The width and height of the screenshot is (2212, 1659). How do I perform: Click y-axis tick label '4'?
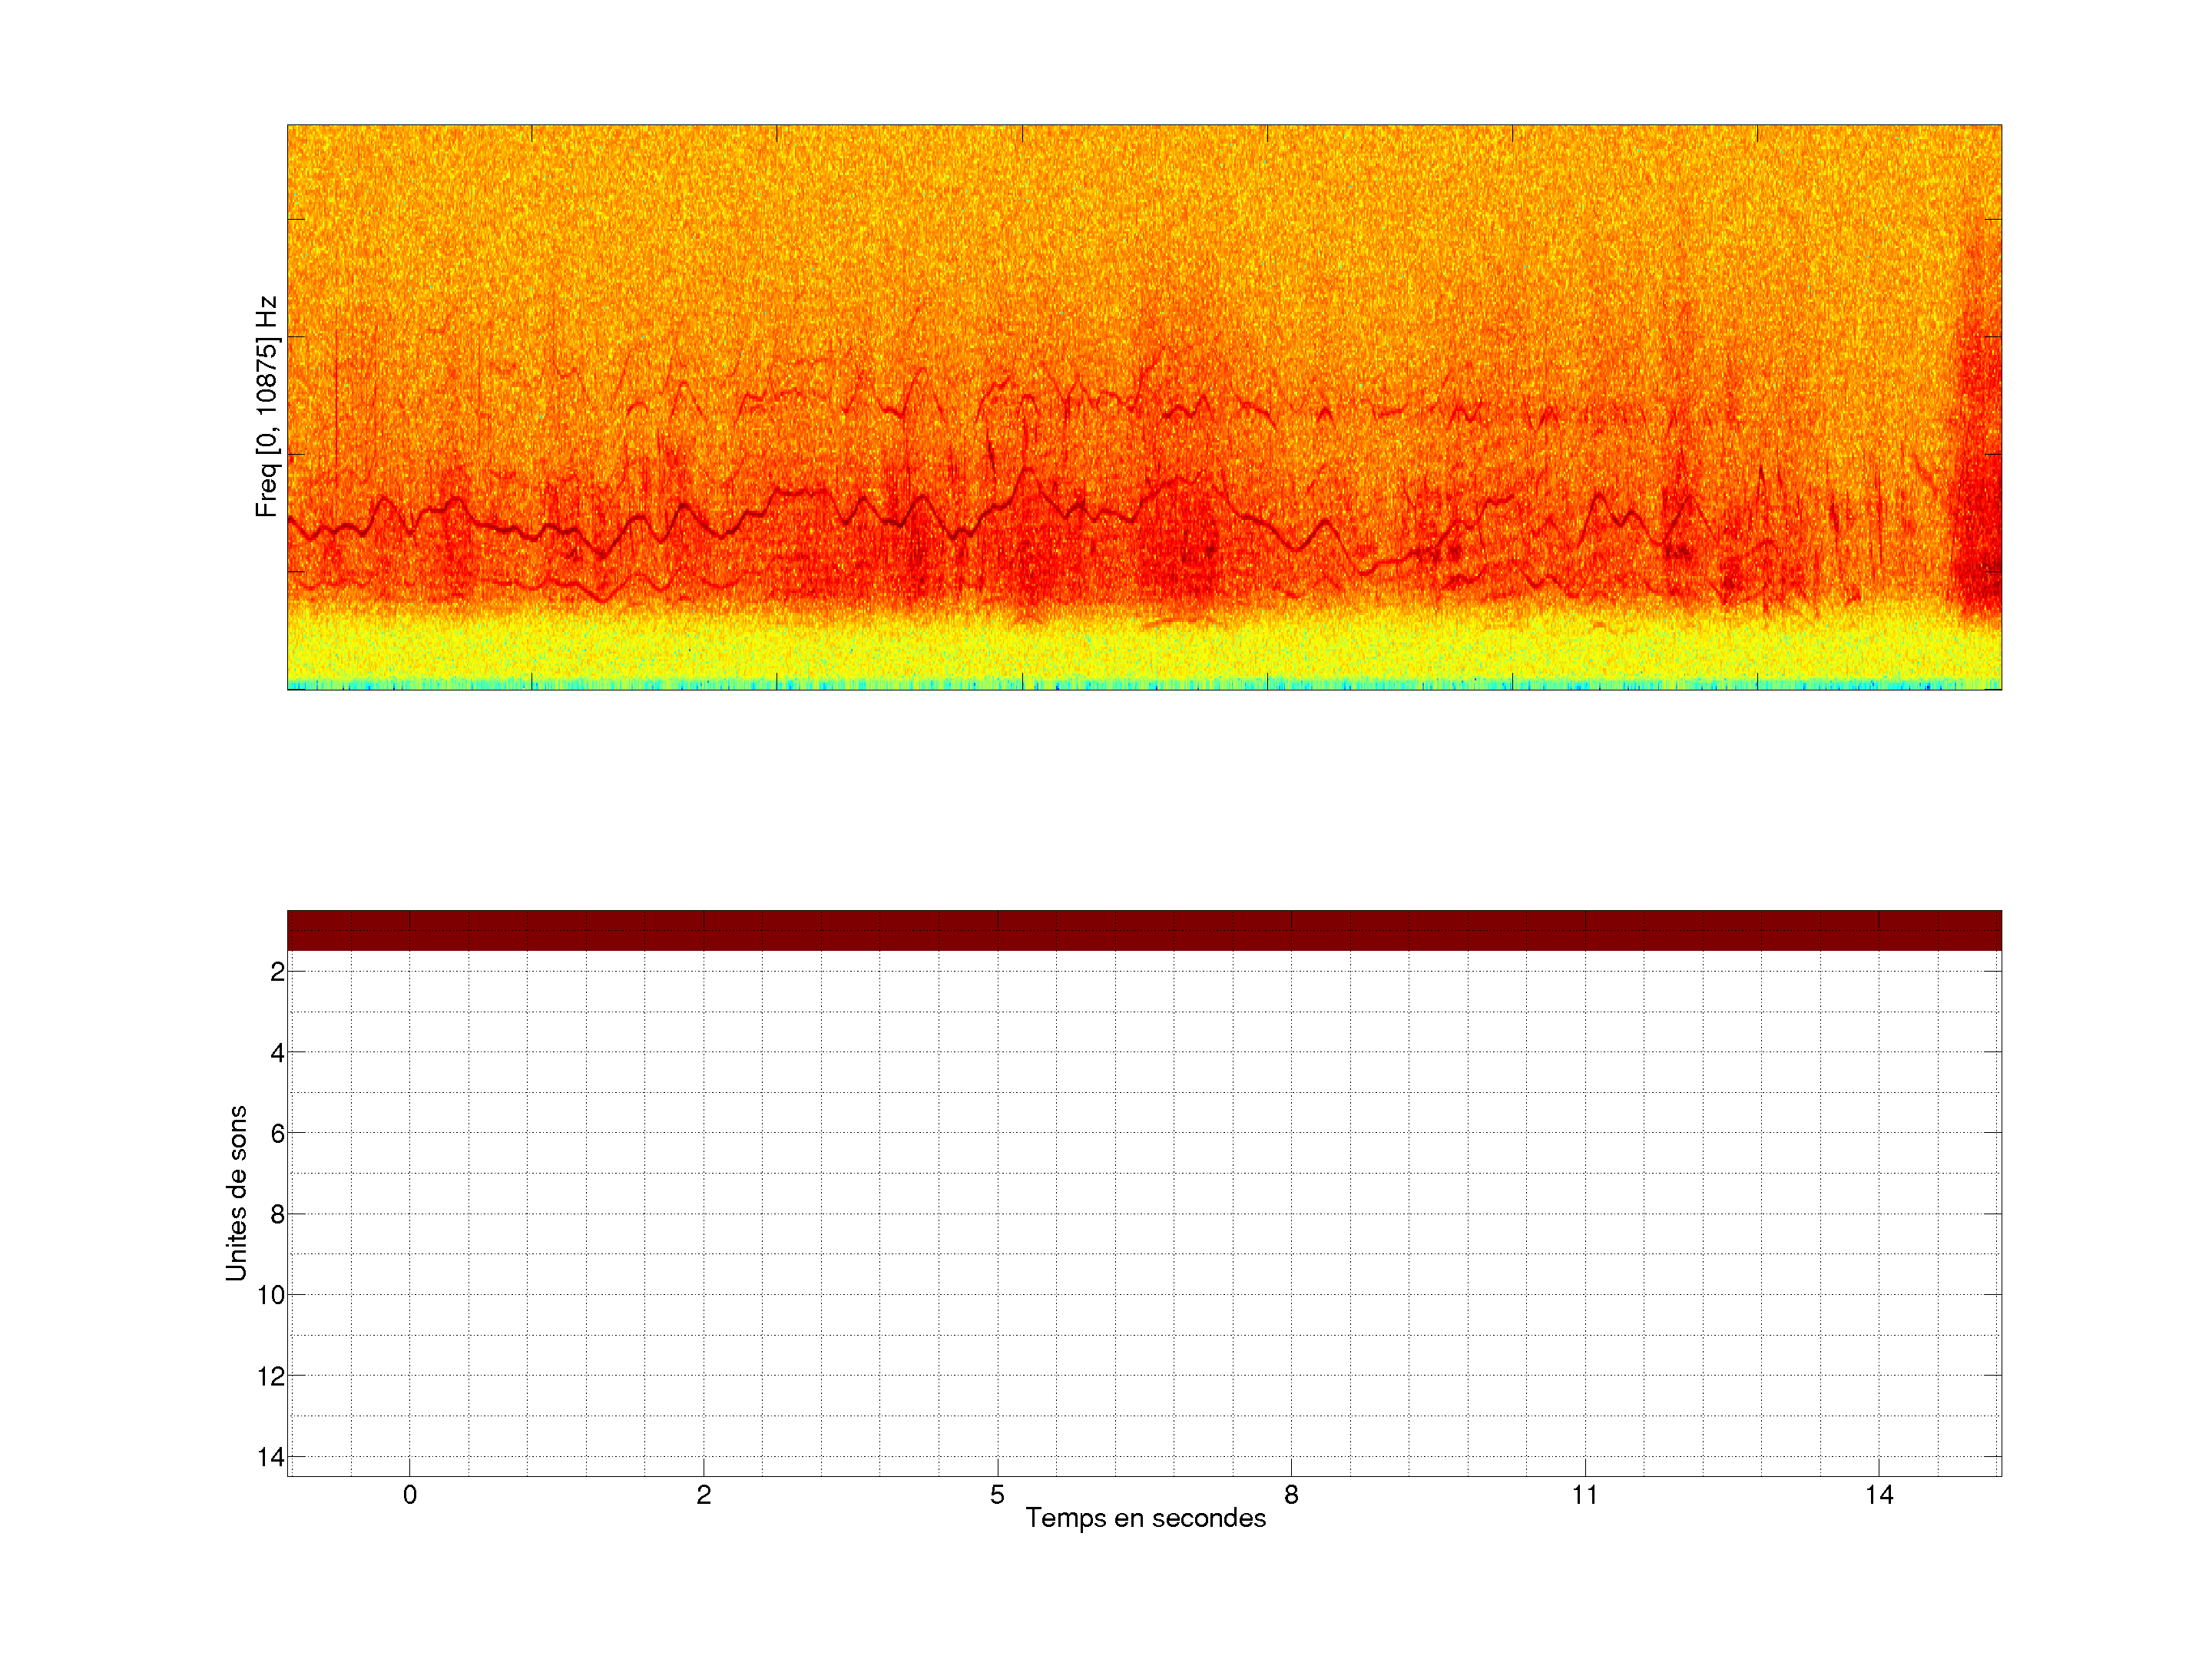pos(277,1053)
